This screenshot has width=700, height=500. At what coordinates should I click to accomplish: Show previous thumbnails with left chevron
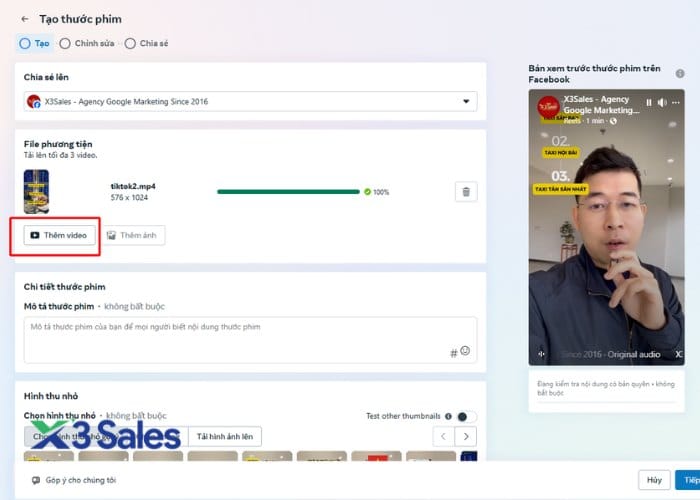(x=443, y=437)
